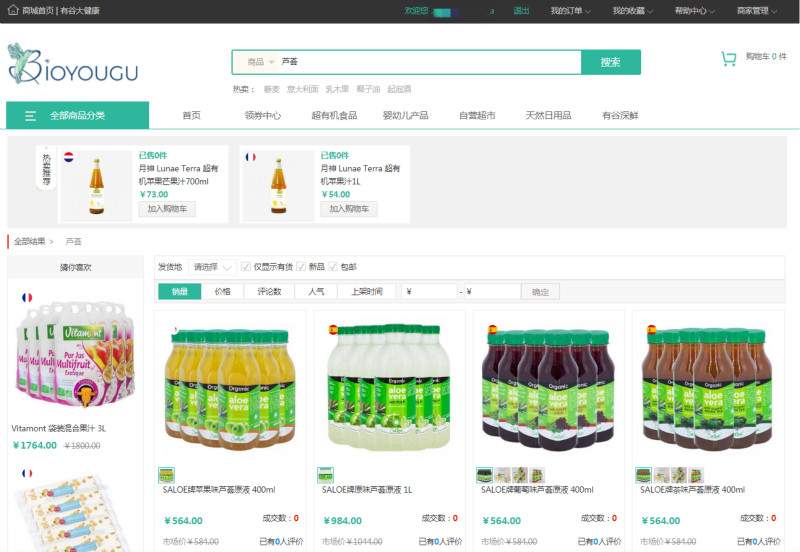Open 发货地 请选择 dropdown
The image size is (800, 552).
click(212, 267)
